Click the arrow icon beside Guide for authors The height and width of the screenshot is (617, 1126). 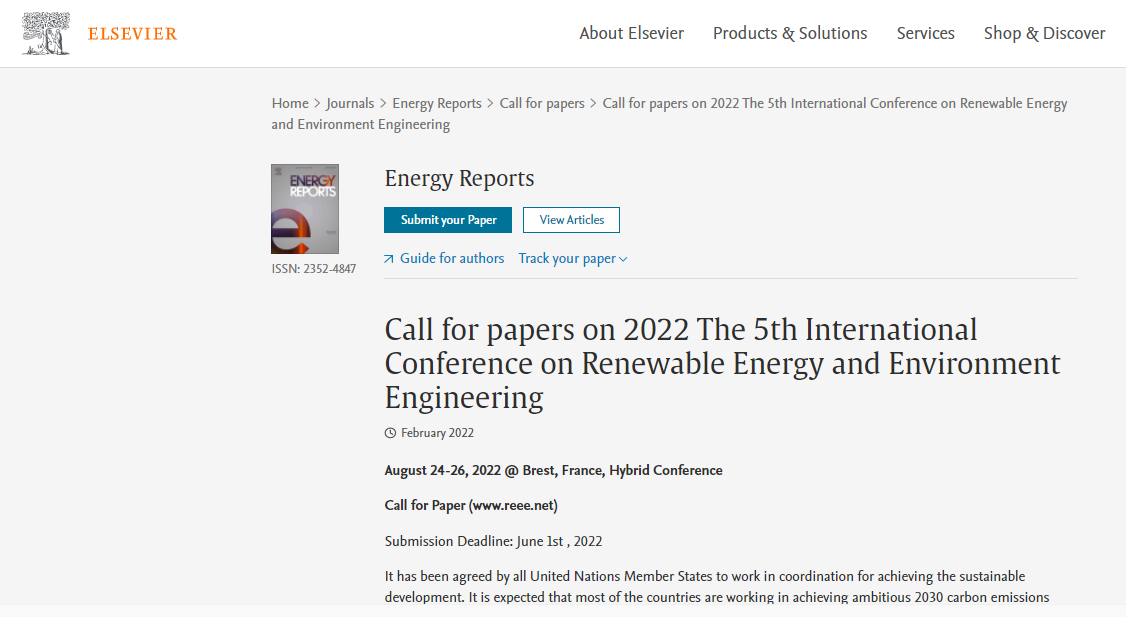388,259
